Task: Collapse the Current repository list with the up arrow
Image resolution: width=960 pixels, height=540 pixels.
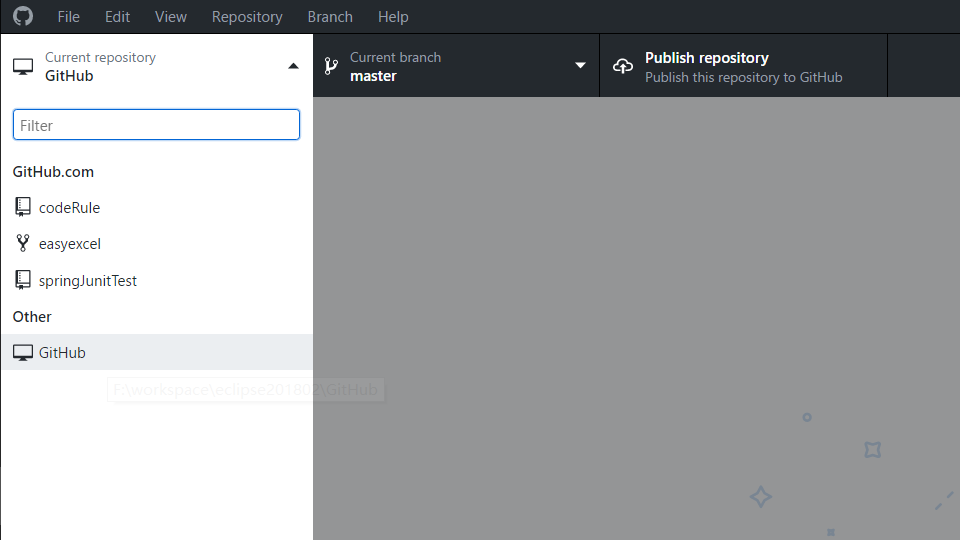Action: [293, 66]
